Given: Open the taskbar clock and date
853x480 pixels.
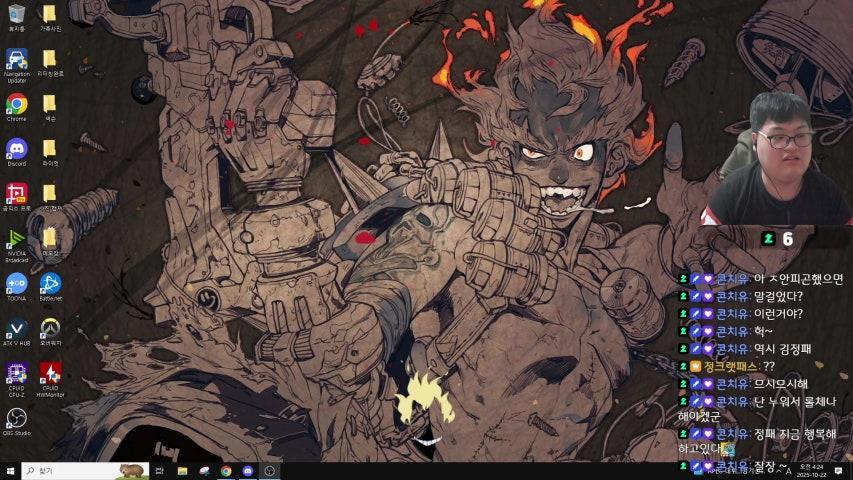Looking at the screenshot, I should click(811, 471).
